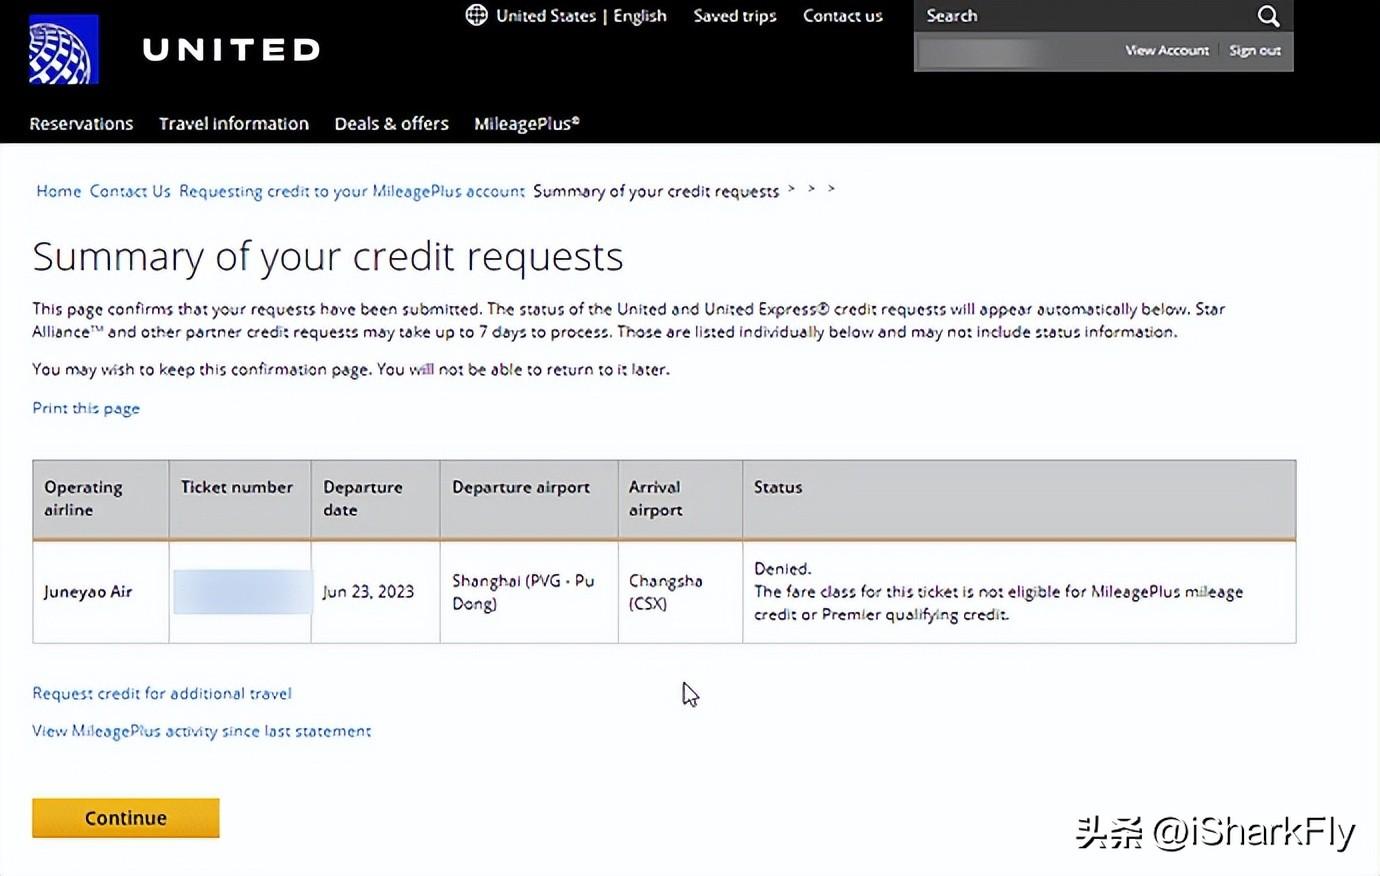The width and height of the screenshot is (1380, 876).
Task: Click the globe language icon
Action: pyautogui.click(x=477, y=15)
